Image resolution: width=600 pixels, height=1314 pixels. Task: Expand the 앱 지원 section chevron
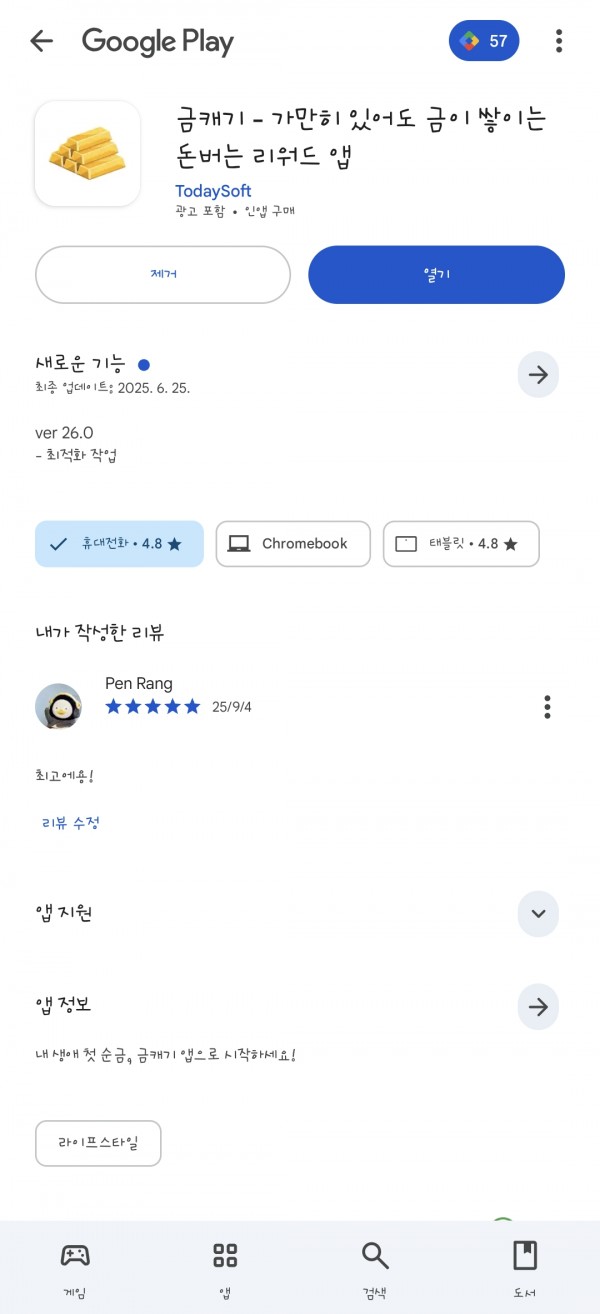(538, 914)
